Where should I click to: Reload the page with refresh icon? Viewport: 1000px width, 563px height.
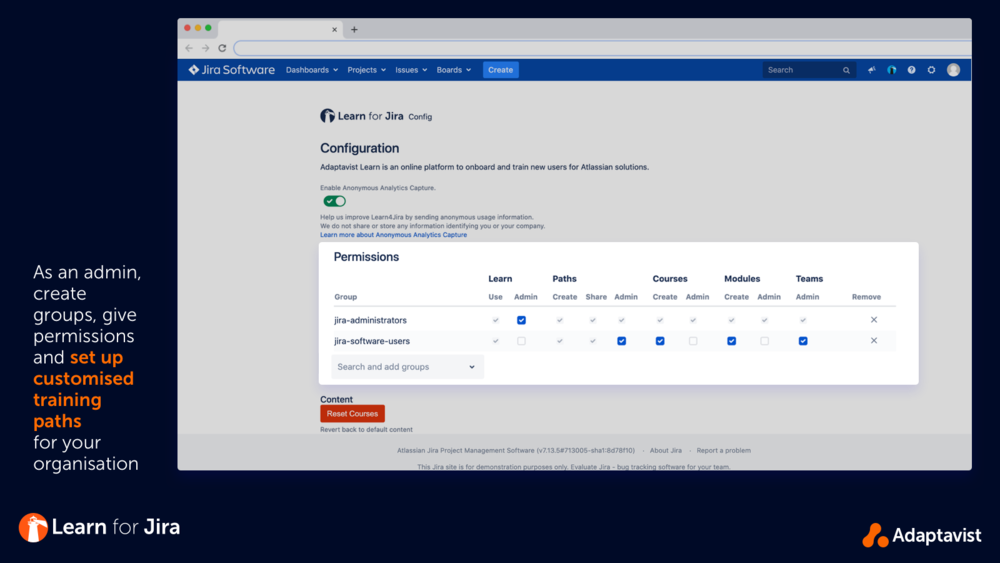coord(222,48)
